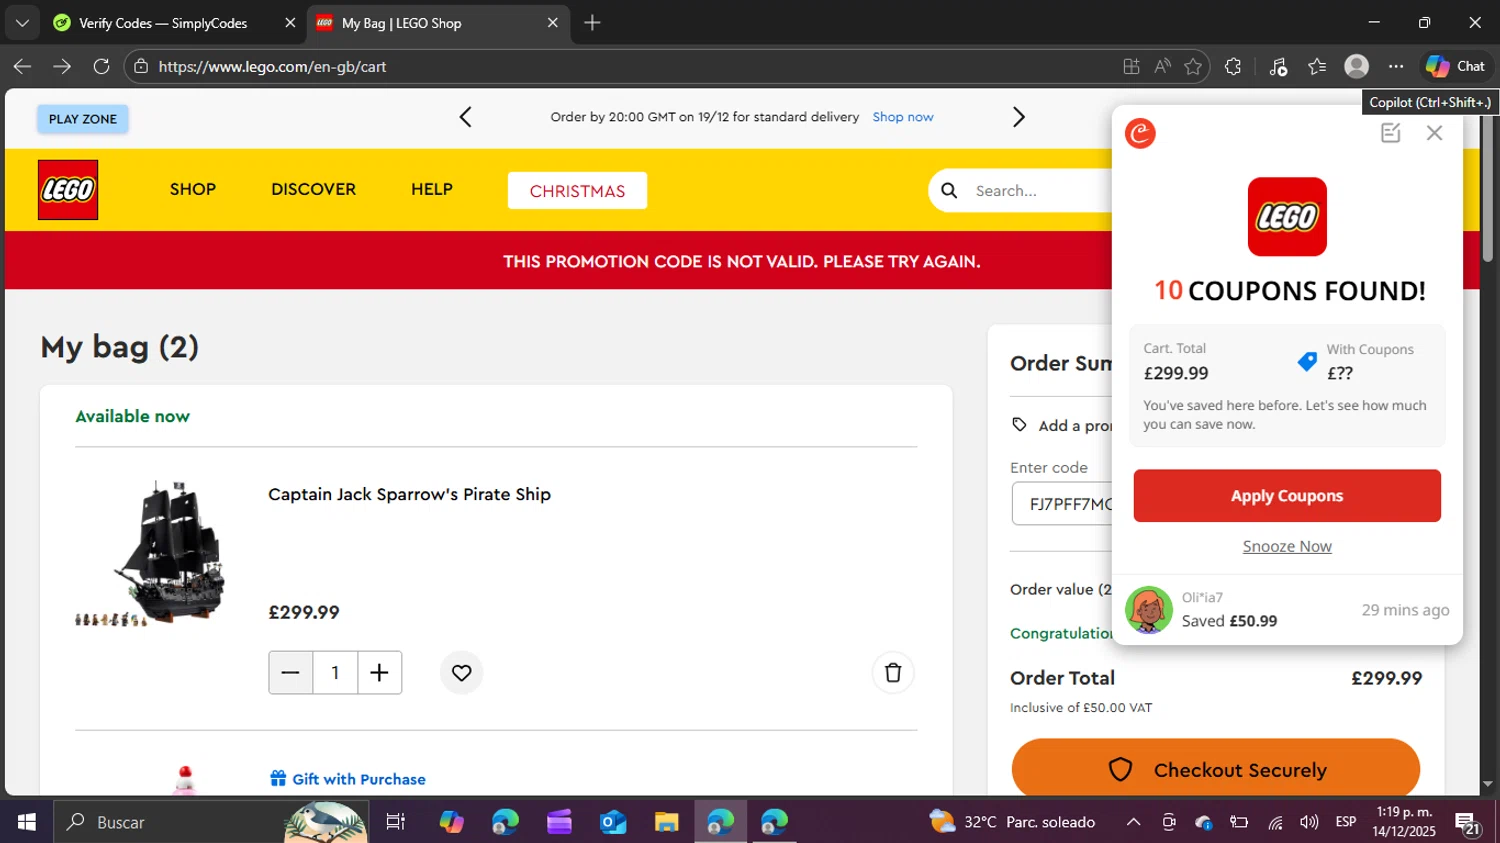Open Windows Start menu
The height and width of the screenshot is (843, 1500).
point(26,822)
